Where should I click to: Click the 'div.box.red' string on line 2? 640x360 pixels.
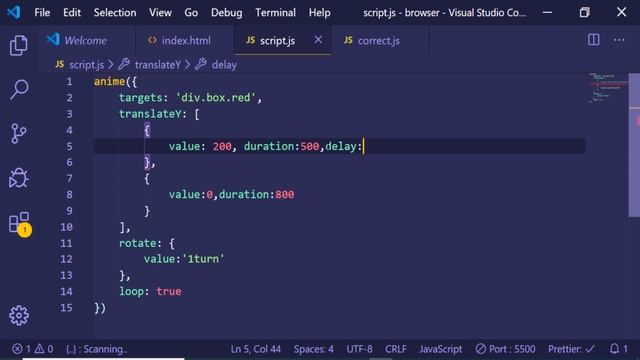click(x=215, y=98)
